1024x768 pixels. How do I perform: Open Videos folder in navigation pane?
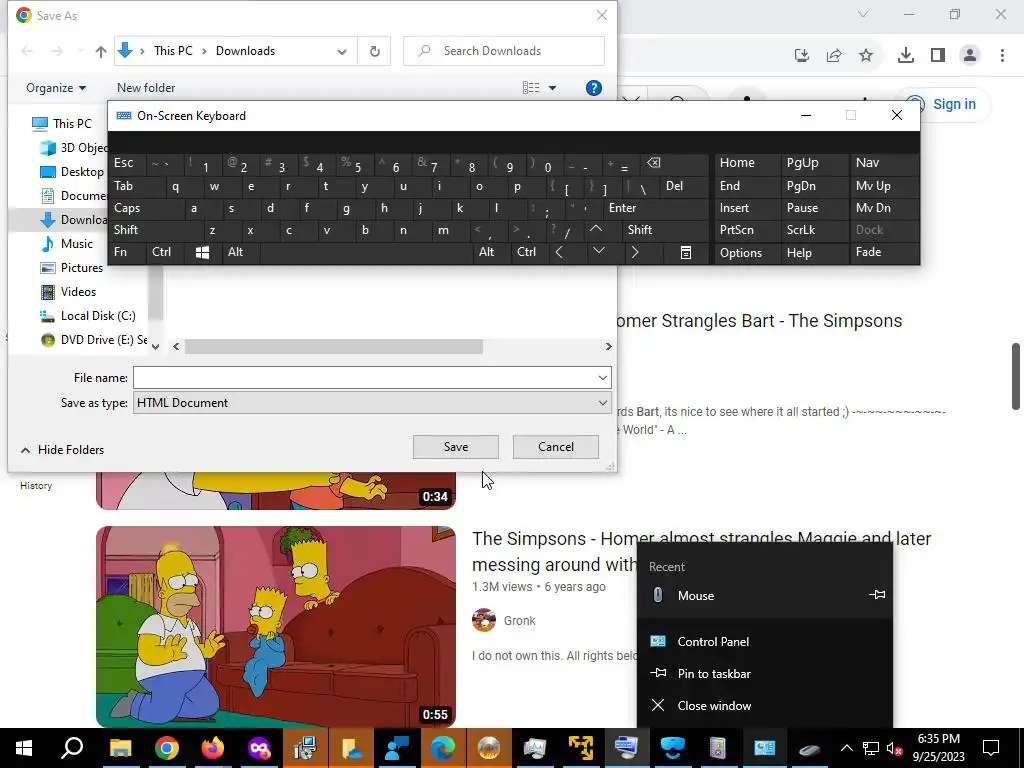78,292
